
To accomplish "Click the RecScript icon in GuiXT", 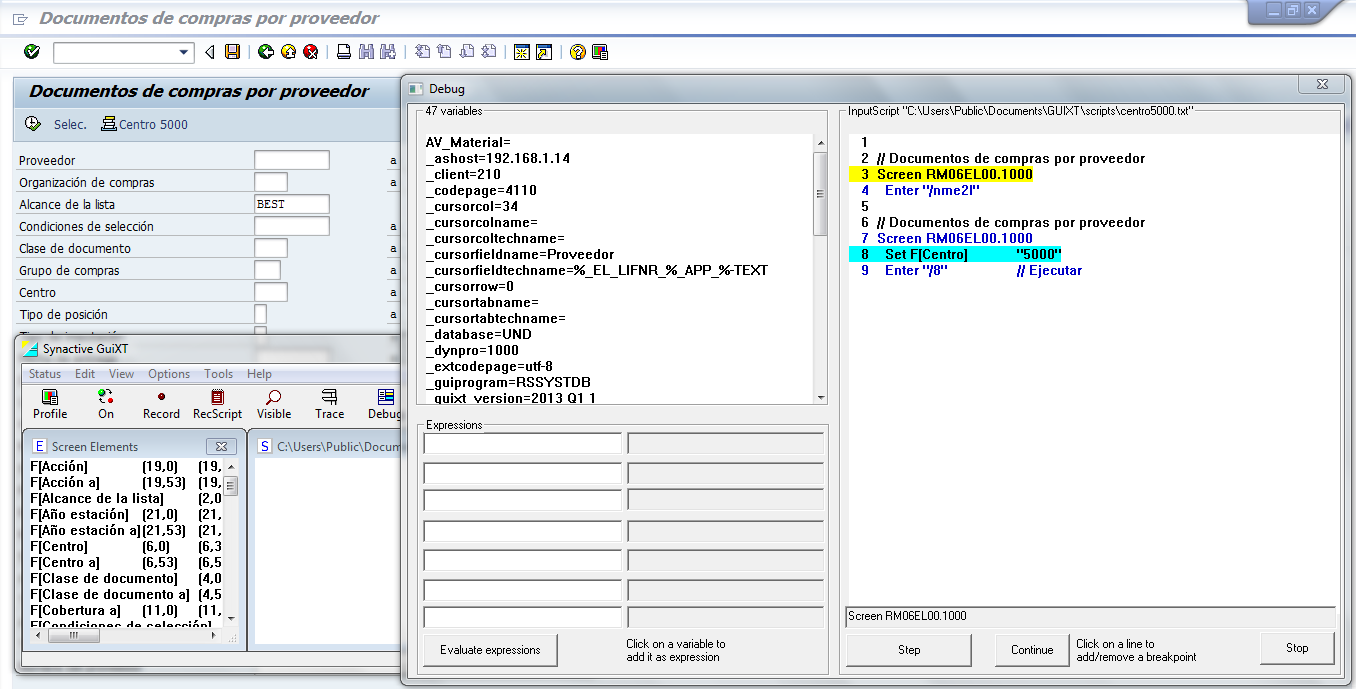I will pos(217,404).
